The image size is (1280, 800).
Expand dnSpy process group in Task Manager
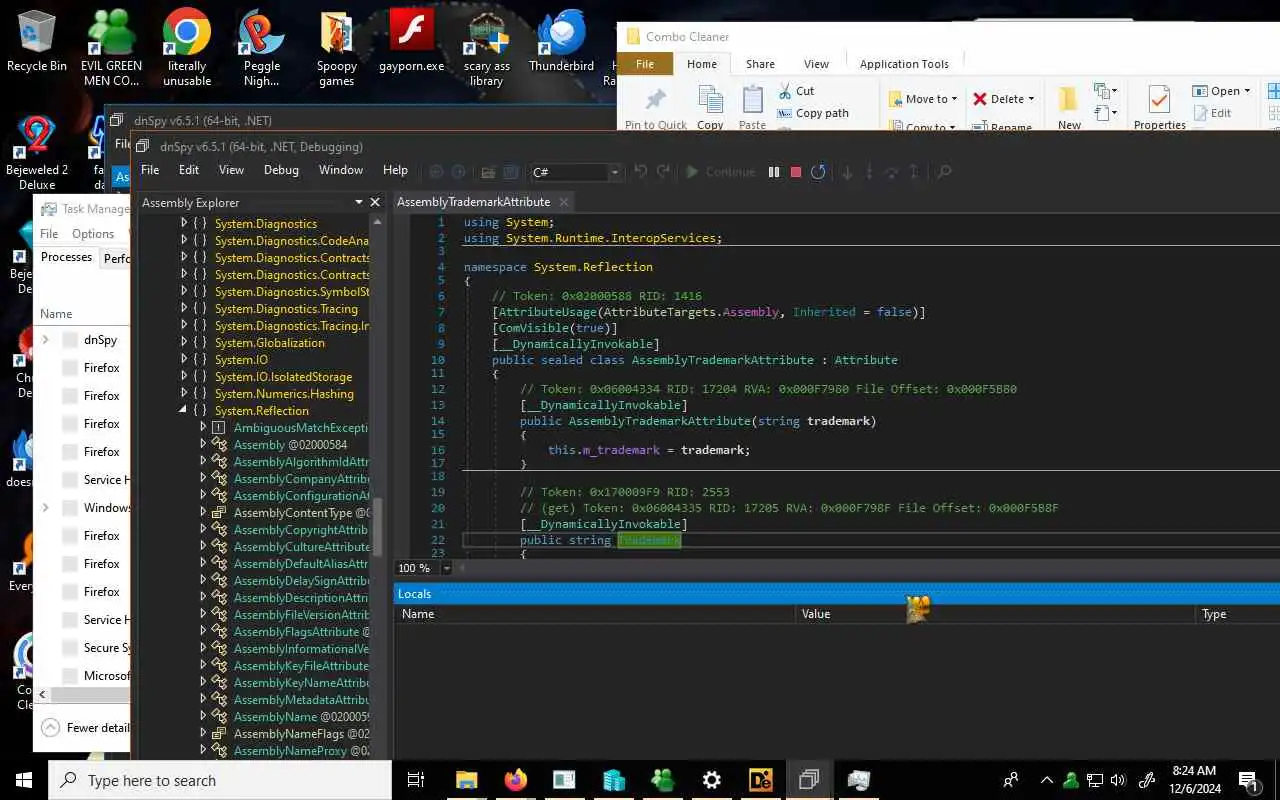coord(45,340)
